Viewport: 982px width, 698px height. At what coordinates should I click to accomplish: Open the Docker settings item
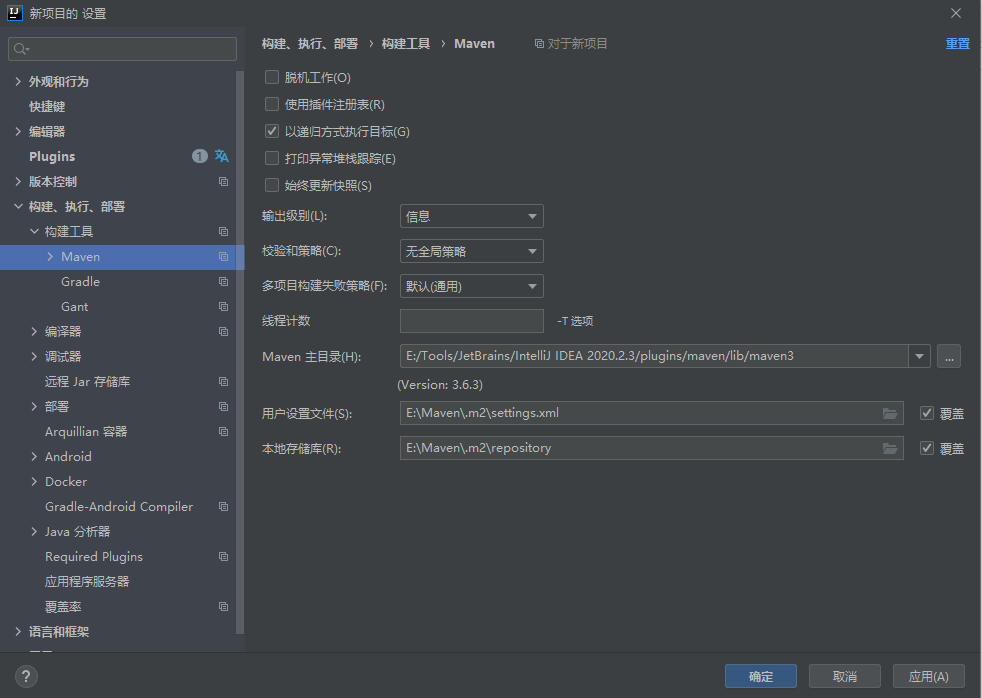coord(66,481)
